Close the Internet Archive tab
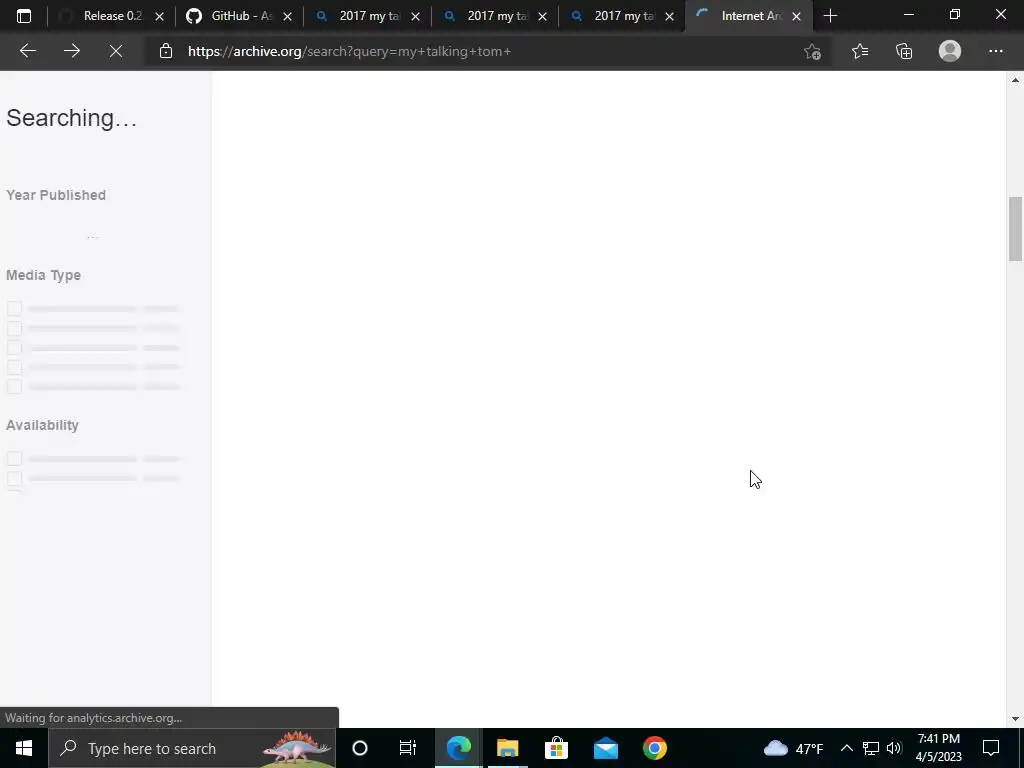This screenshot has width=1024, height=768. [x=796, y=16]
